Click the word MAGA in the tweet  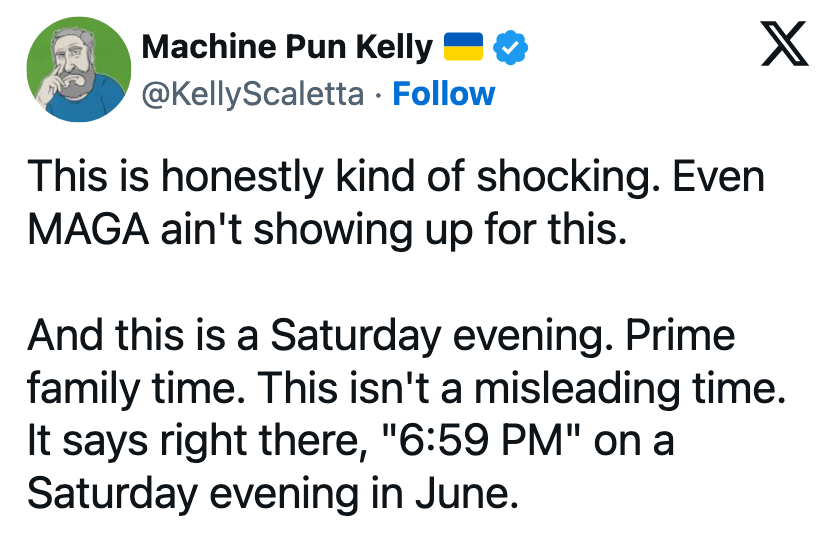(88, 230)
